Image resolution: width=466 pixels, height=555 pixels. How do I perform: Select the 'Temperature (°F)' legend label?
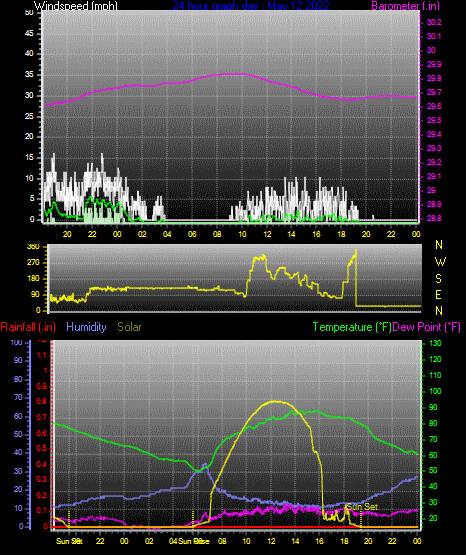[352, 327]
